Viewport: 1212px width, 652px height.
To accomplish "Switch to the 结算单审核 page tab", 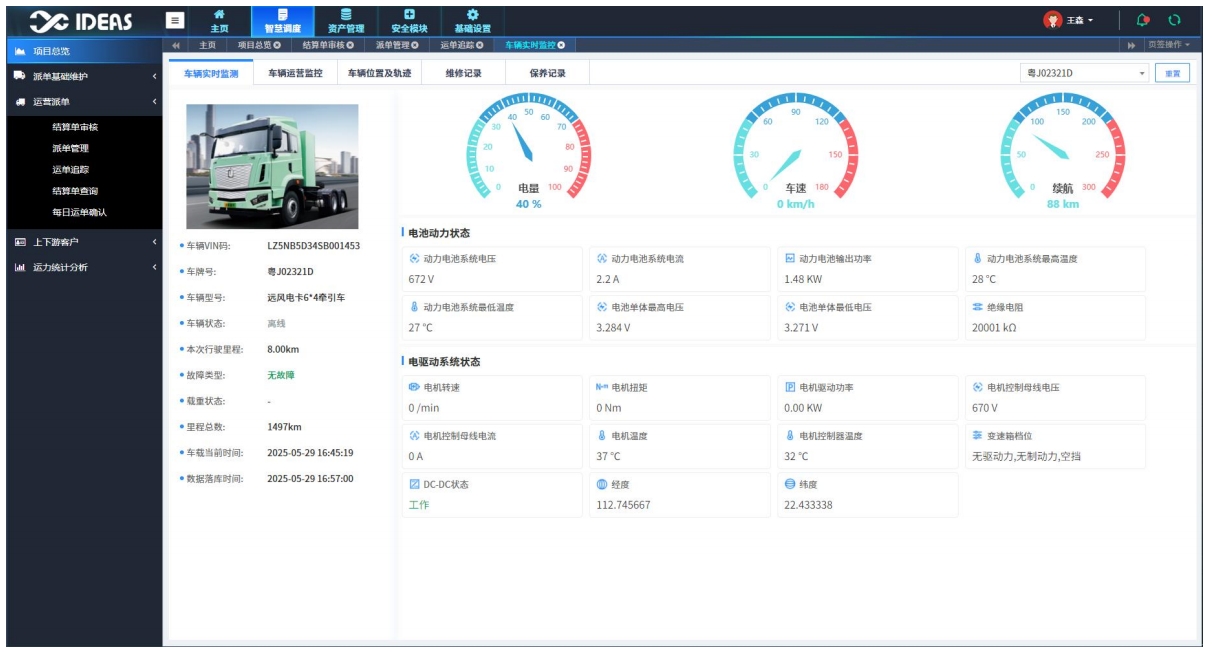I will 329,46.
